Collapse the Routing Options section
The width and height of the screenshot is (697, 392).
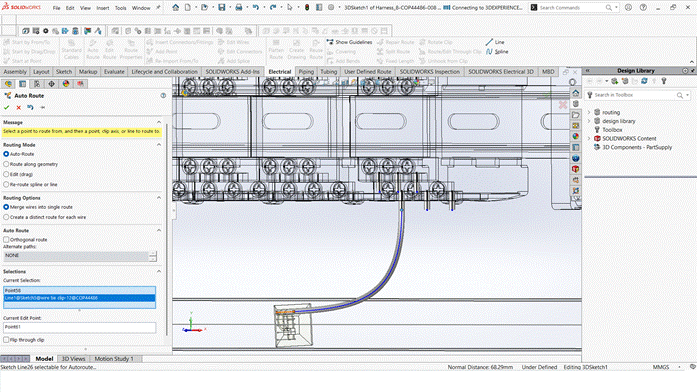coord(159,198)
